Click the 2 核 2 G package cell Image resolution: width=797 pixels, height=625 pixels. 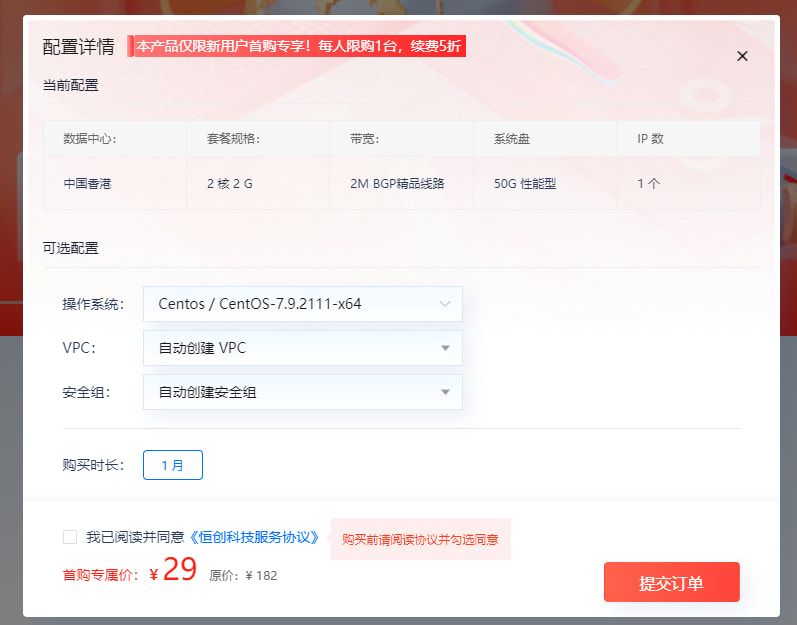pyautogui.click(x=258, y=183)
